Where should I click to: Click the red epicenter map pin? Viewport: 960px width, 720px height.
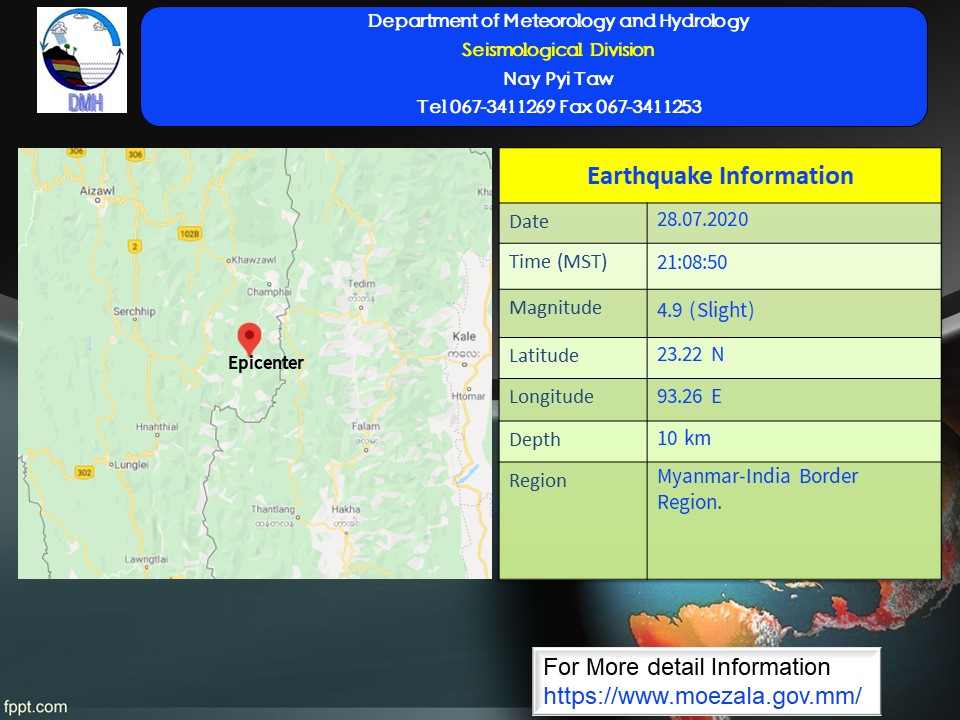point(248,338)
